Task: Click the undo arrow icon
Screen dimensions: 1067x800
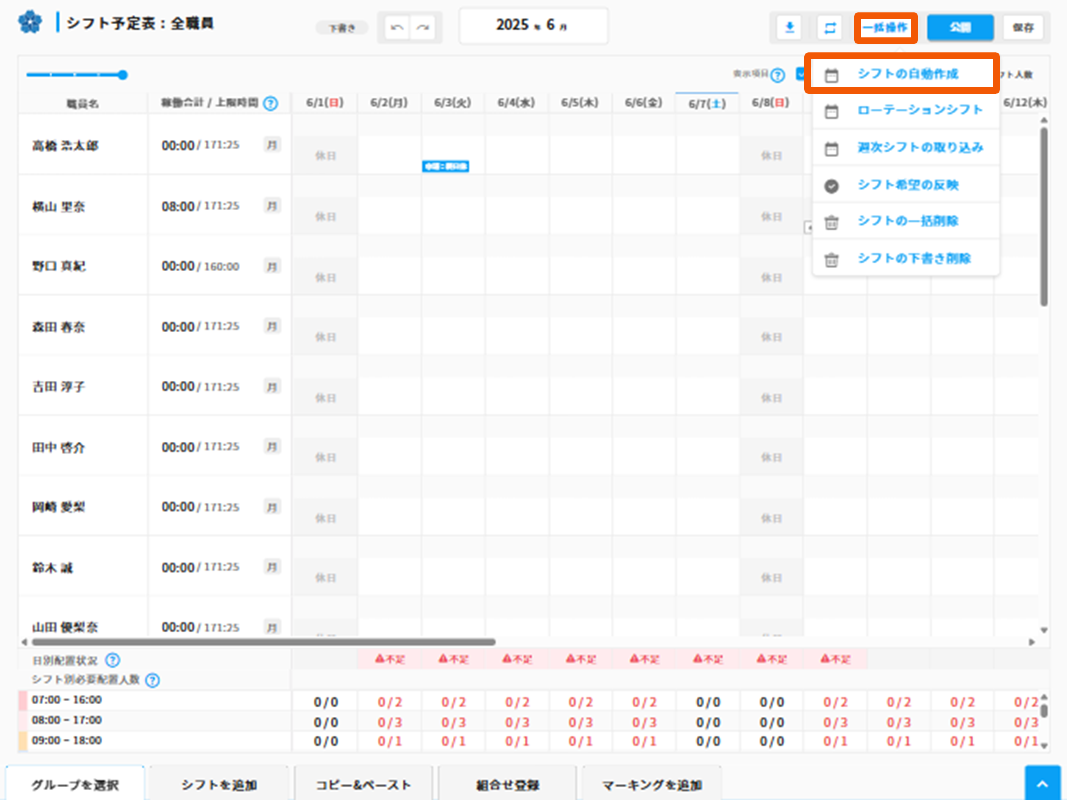Action: click(397, 28)
